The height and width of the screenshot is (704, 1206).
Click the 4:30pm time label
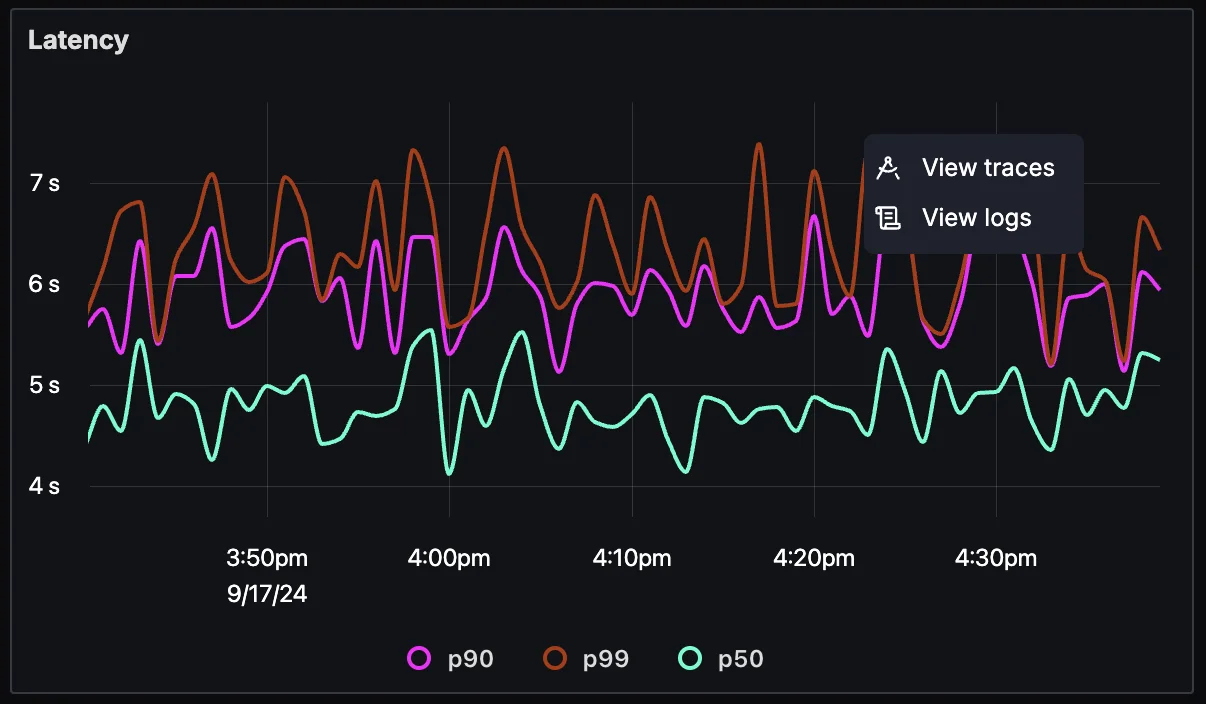tap(996, 558)
